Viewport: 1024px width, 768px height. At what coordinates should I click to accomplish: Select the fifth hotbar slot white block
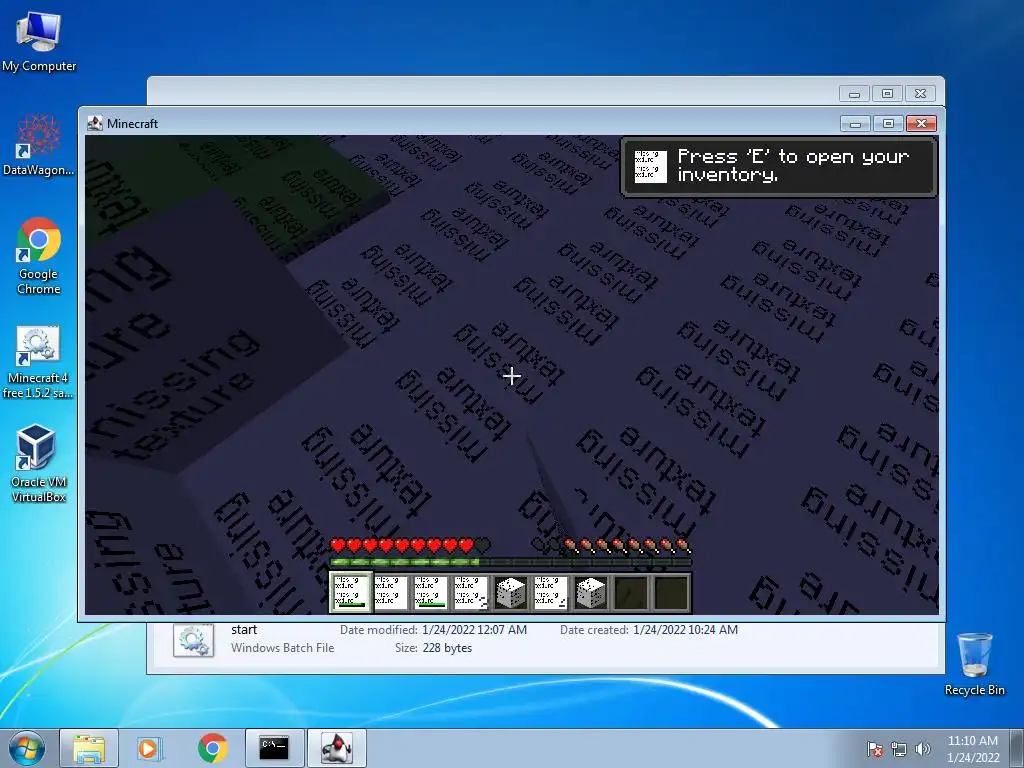(x=511, y=592)
